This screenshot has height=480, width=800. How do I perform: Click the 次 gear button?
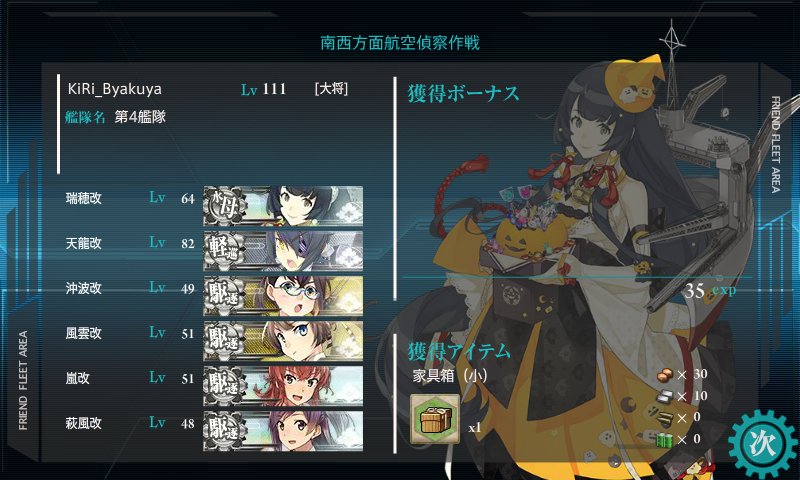click(762, 443)
